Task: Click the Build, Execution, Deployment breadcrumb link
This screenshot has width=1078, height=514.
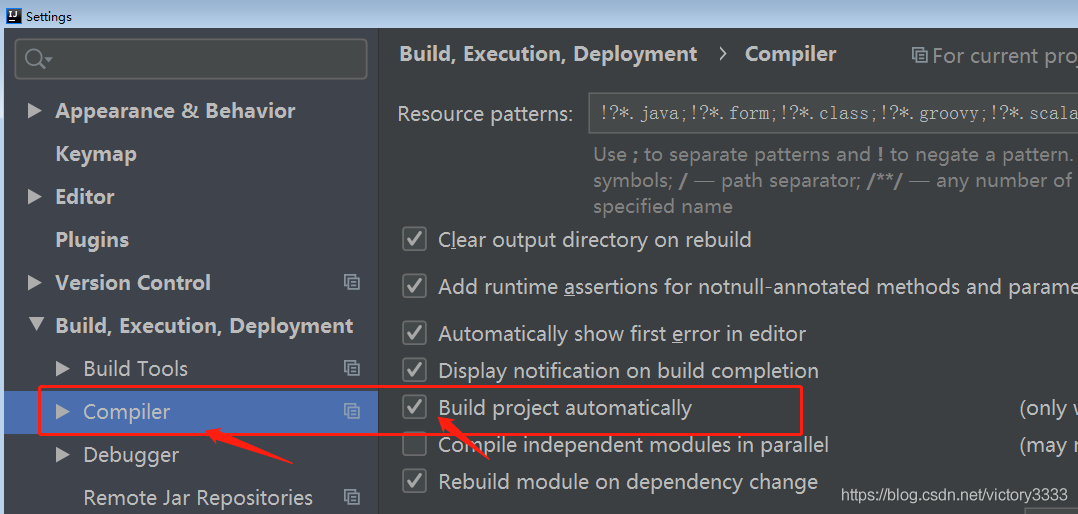Action: (548, 54)
